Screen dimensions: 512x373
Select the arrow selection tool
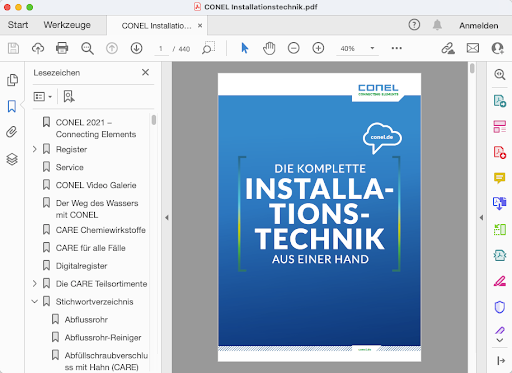click(245, 48)
